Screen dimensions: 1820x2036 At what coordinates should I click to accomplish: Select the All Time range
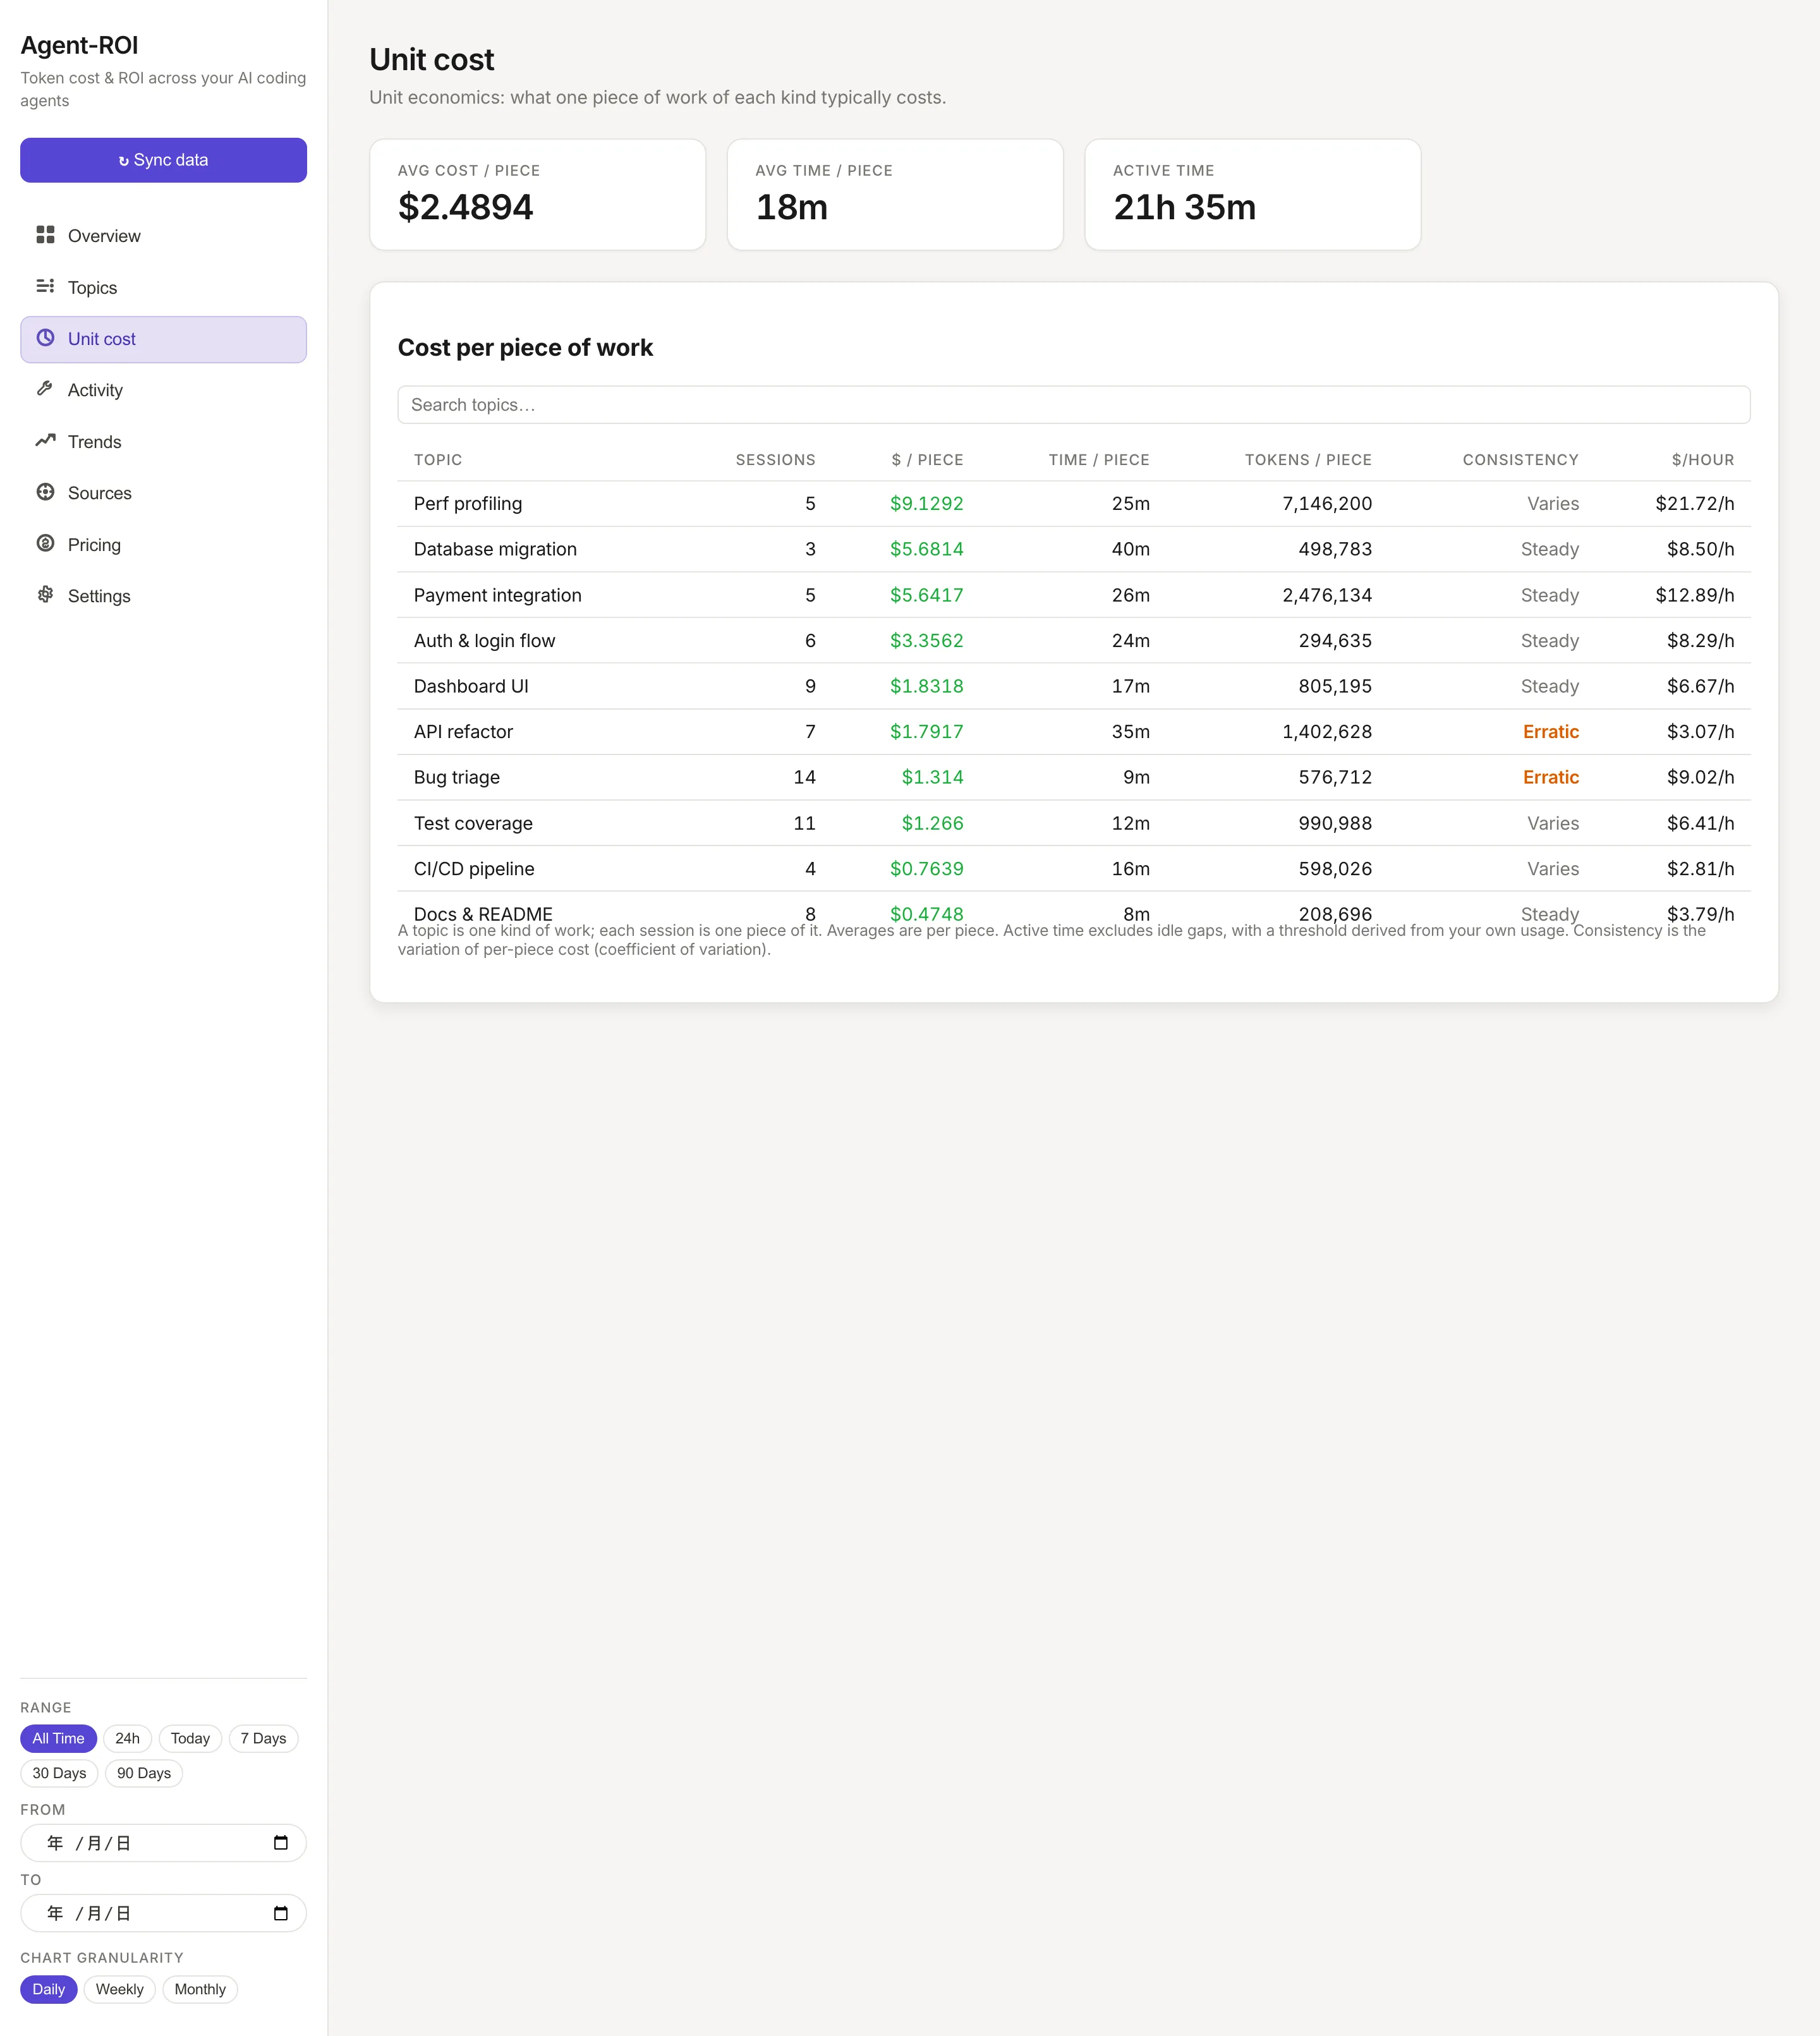click(58, 1738)
